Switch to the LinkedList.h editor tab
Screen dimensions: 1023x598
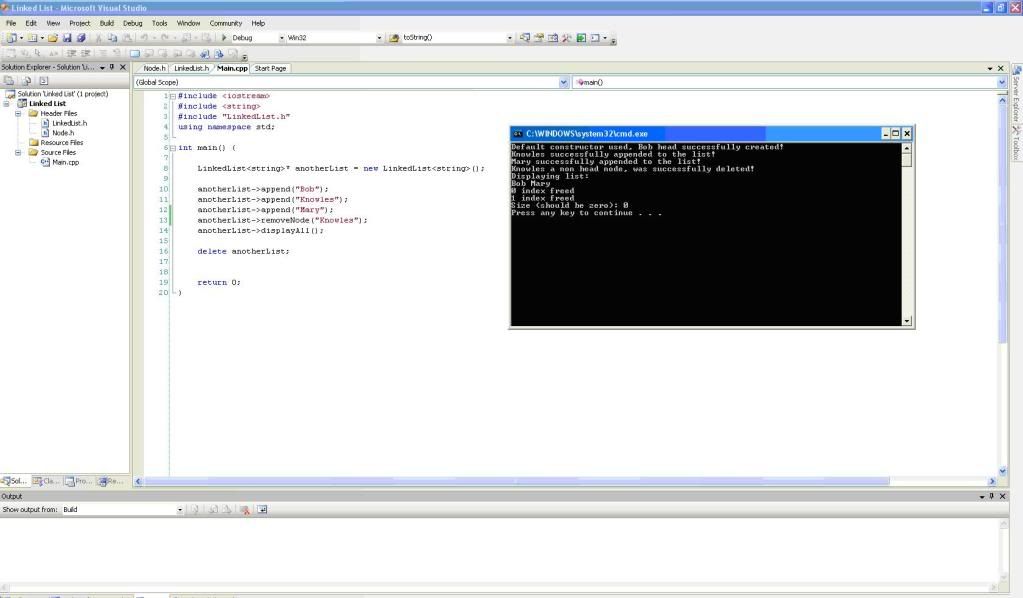pos(191,68)
